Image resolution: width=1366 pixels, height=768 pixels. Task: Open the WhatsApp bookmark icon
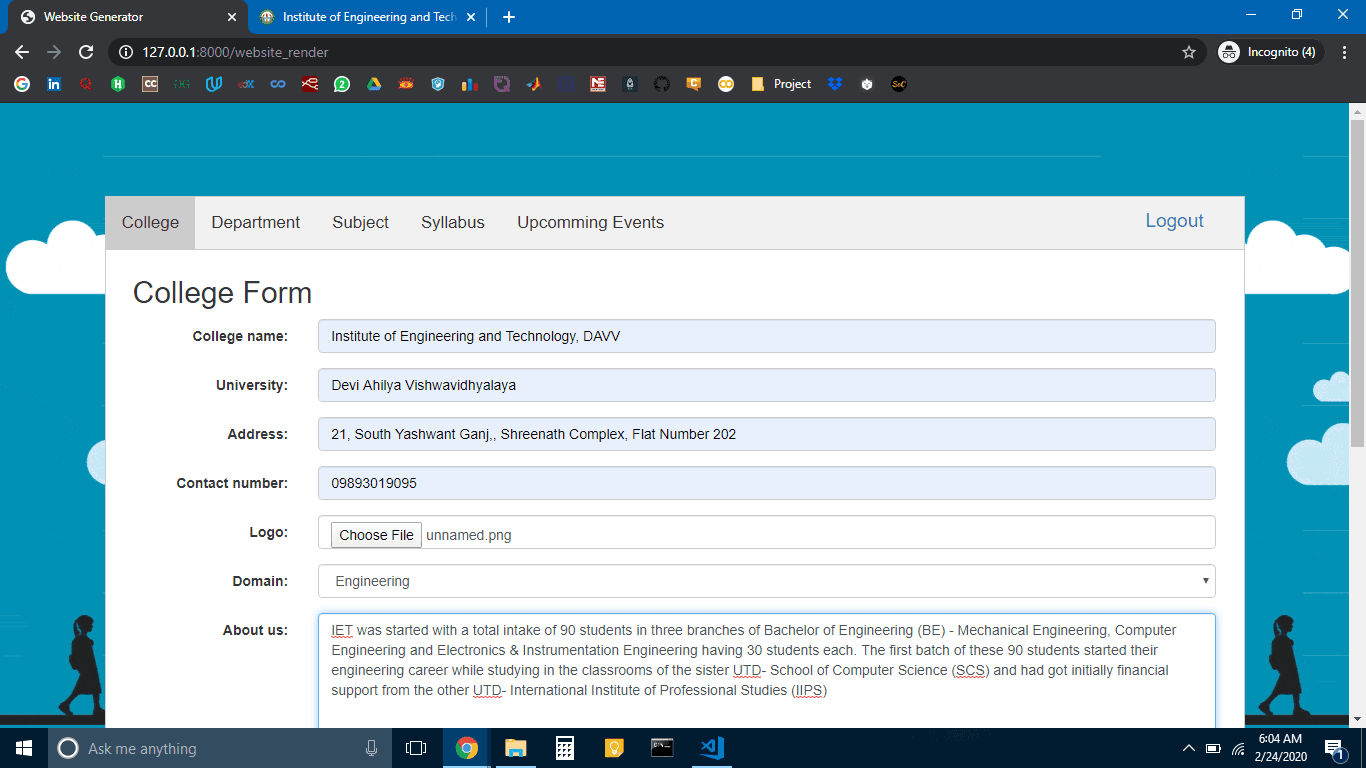(342, 84)
